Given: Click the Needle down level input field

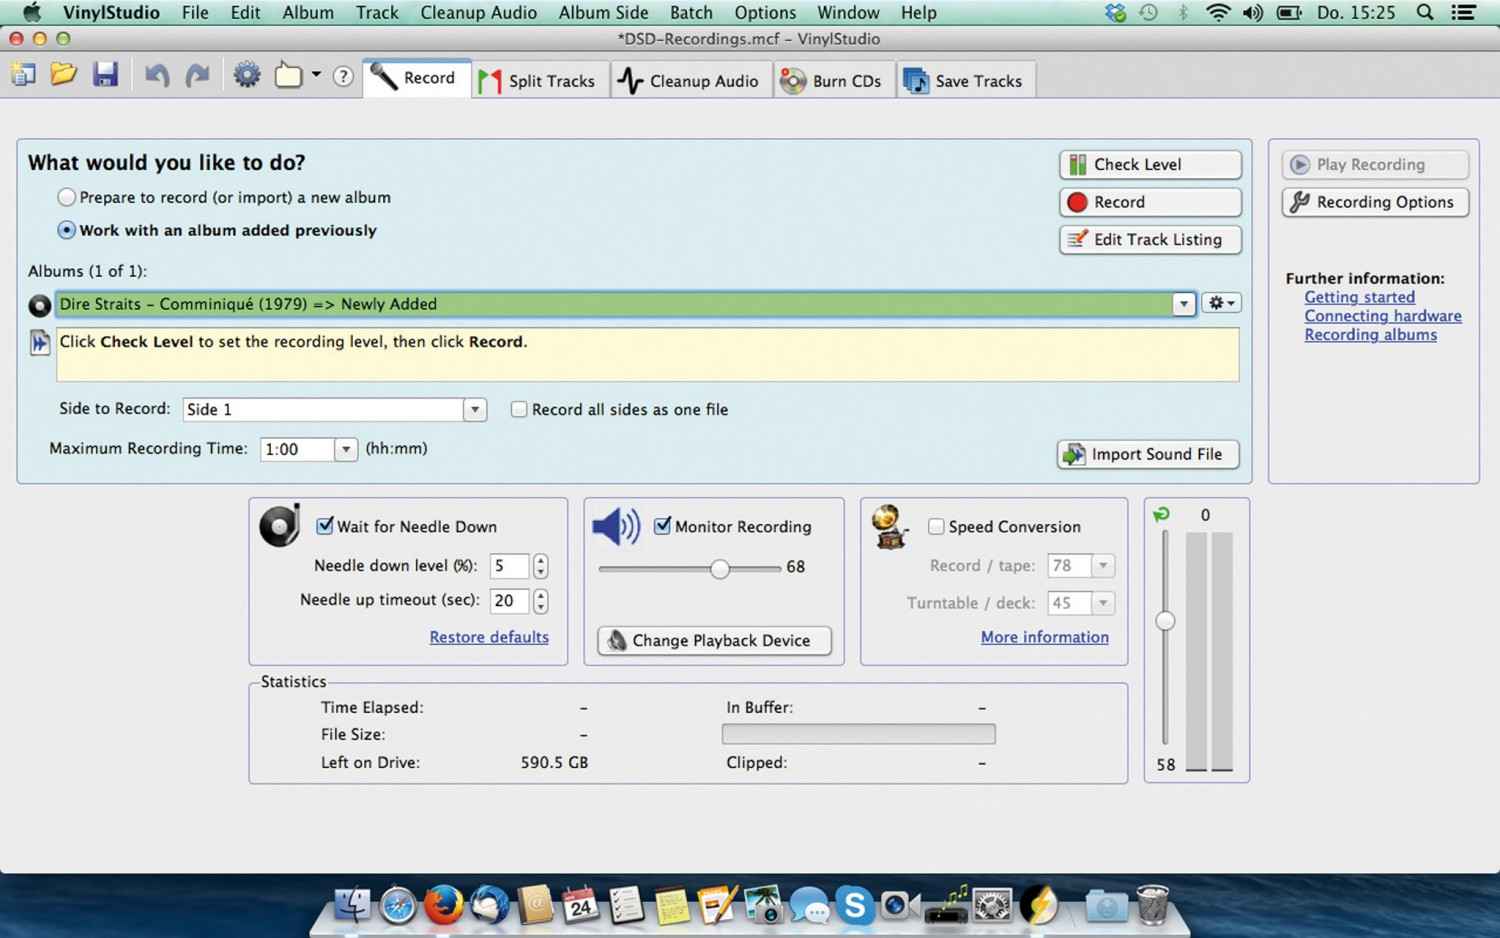Looking at the screenshot, I should coord(509,566).
